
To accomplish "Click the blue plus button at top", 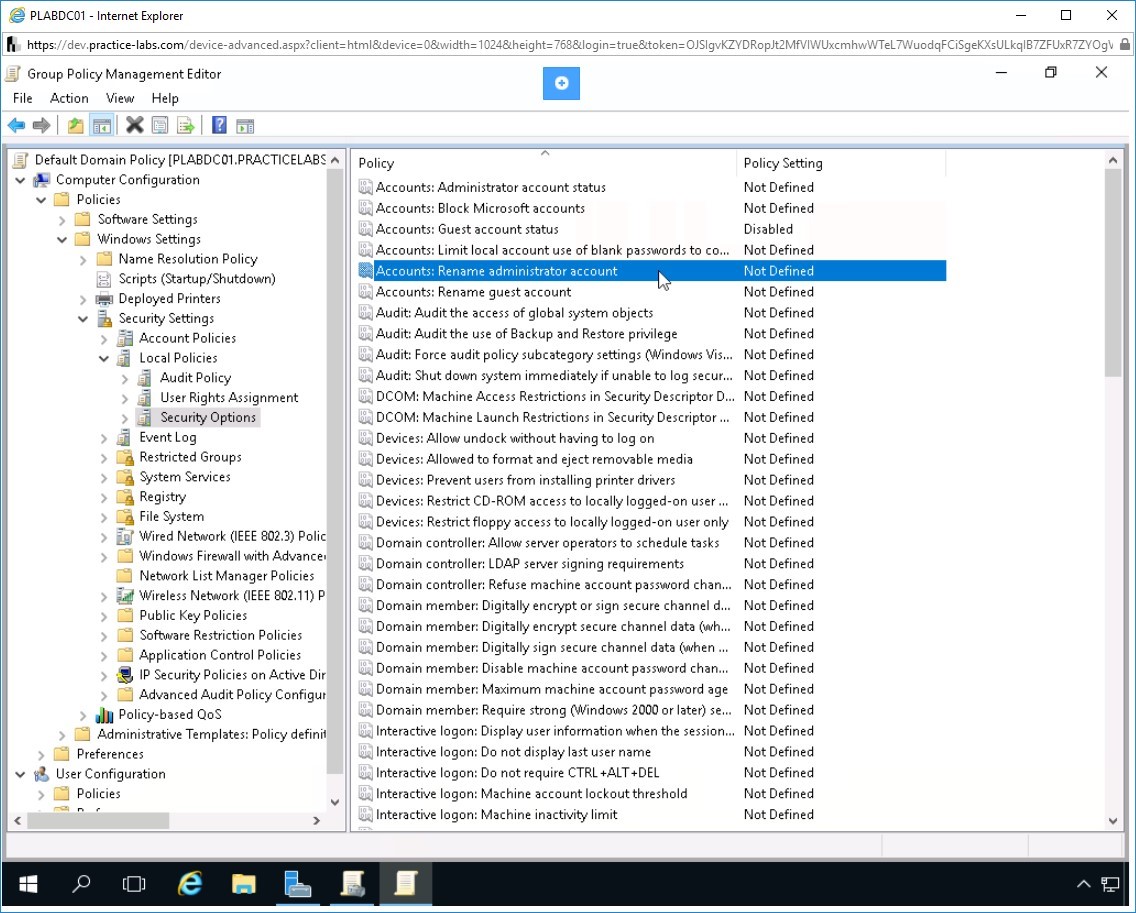I will tap(561, 83).
